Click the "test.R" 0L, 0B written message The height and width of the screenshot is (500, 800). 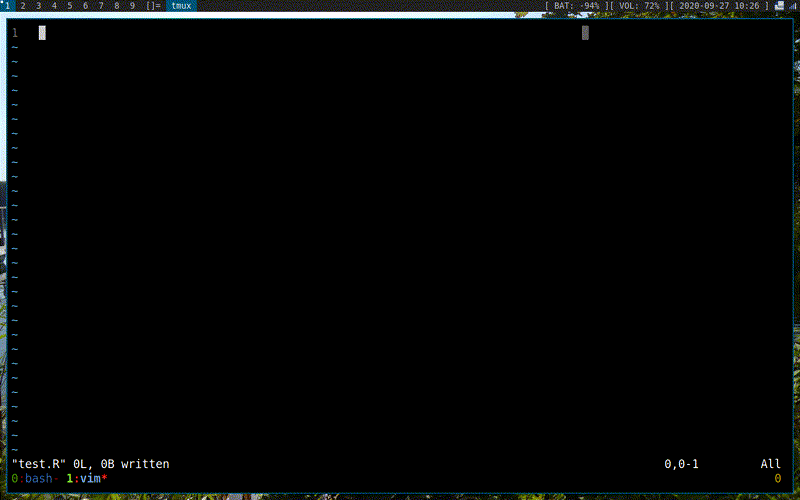90,464
